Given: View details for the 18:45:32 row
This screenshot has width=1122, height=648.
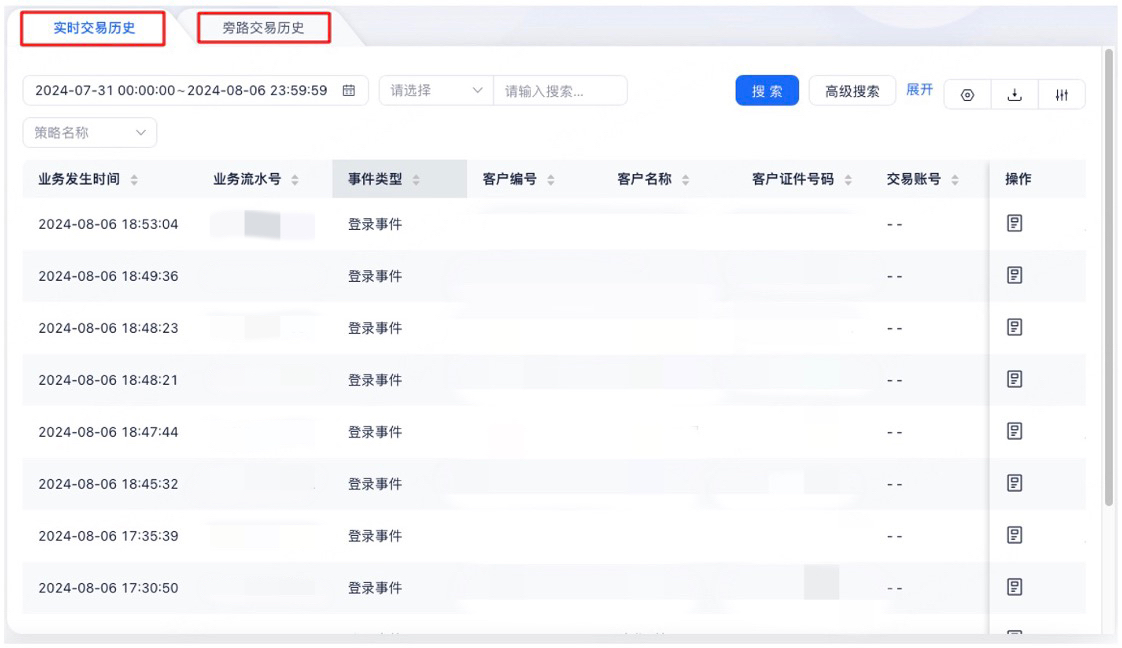Looking at the screenshot, I should tap(1014, 483).
